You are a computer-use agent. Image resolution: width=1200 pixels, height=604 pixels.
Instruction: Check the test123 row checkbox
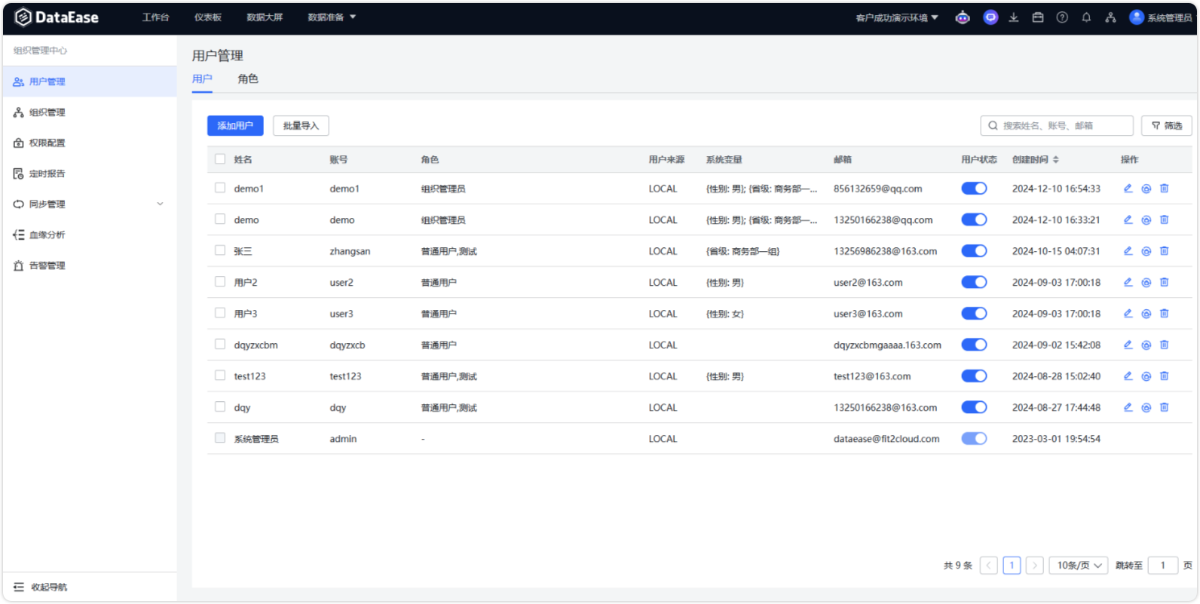[x=220, y=376]
